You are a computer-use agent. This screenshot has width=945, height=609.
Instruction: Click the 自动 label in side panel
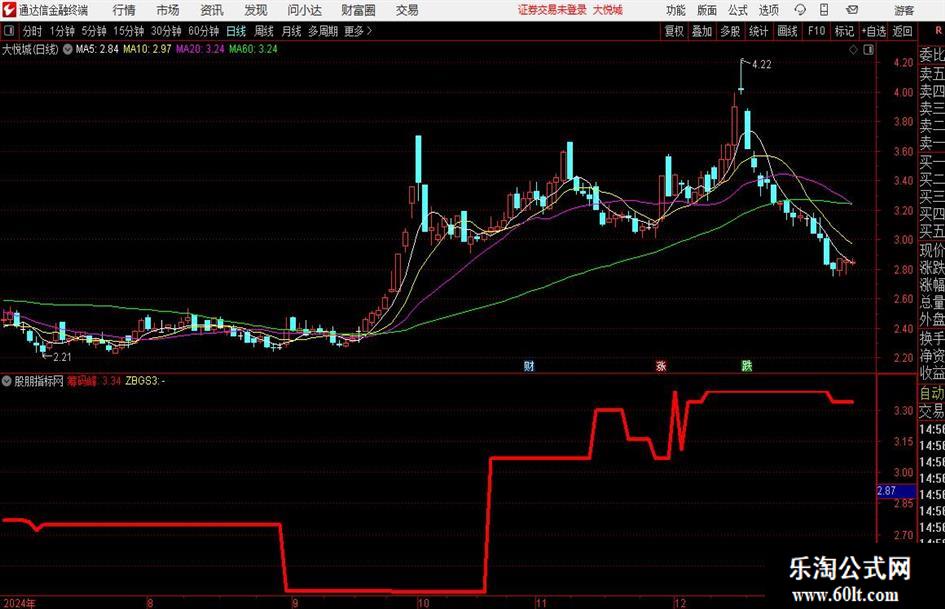tap(932, 393)
